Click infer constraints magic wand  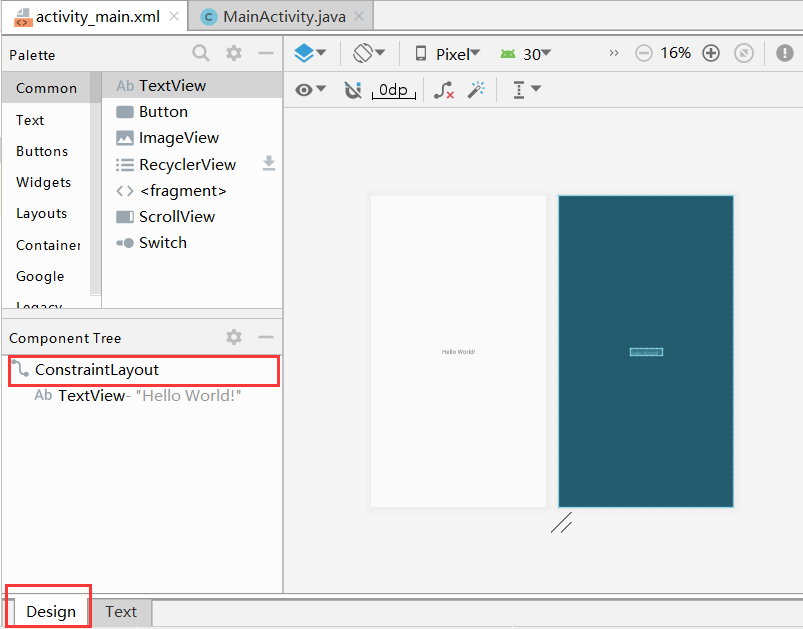coord(476,90)
